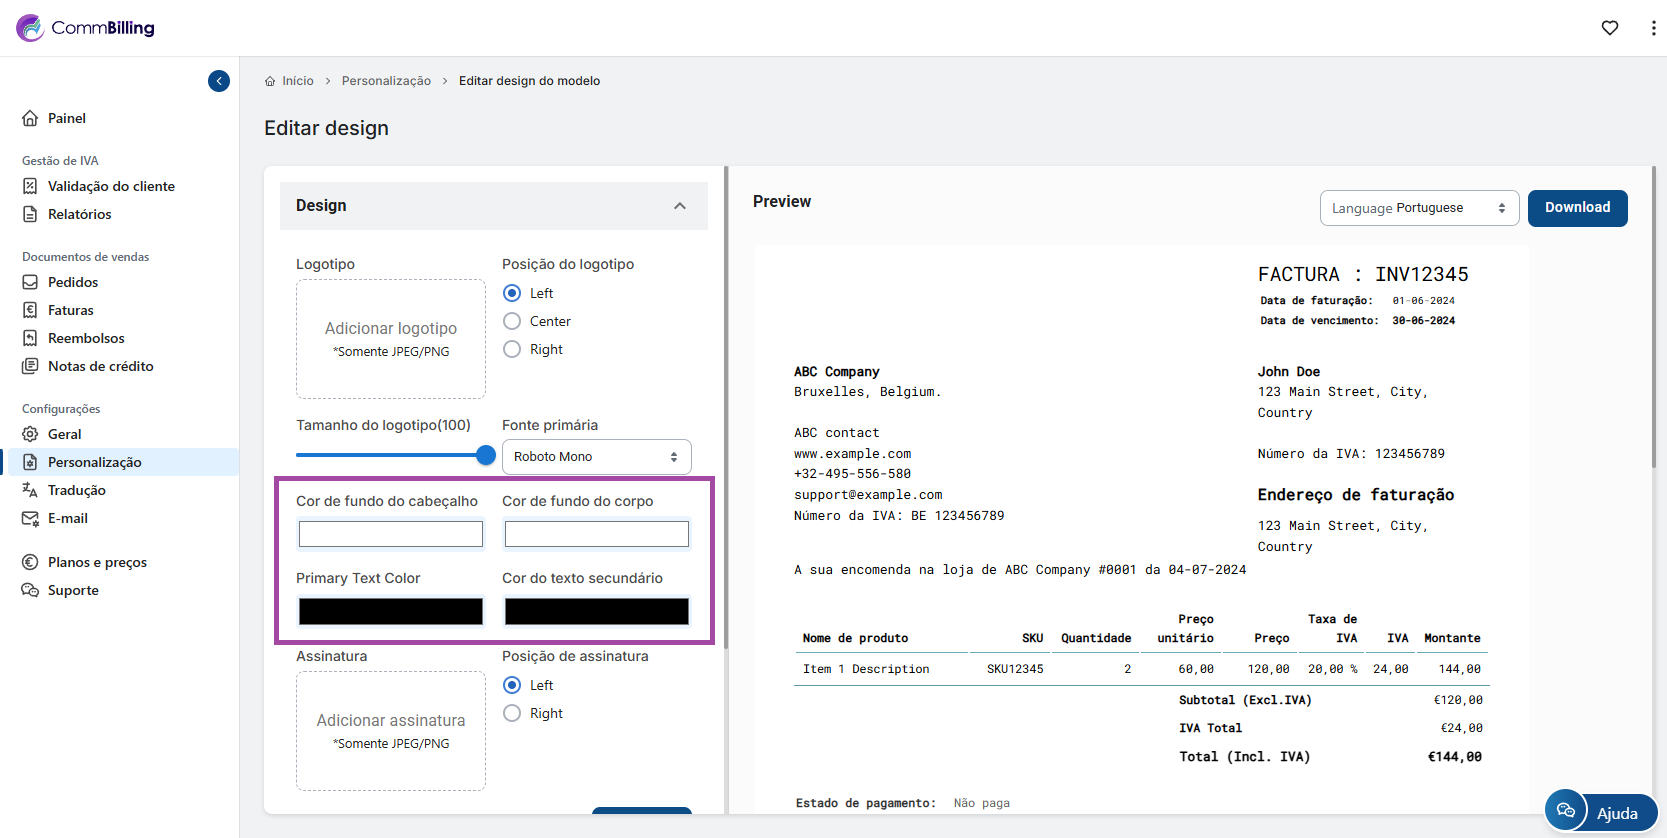Select Right logo position
Viewport: 1667px width, 838px height.
pyautogui.click(x=512, y=349)
